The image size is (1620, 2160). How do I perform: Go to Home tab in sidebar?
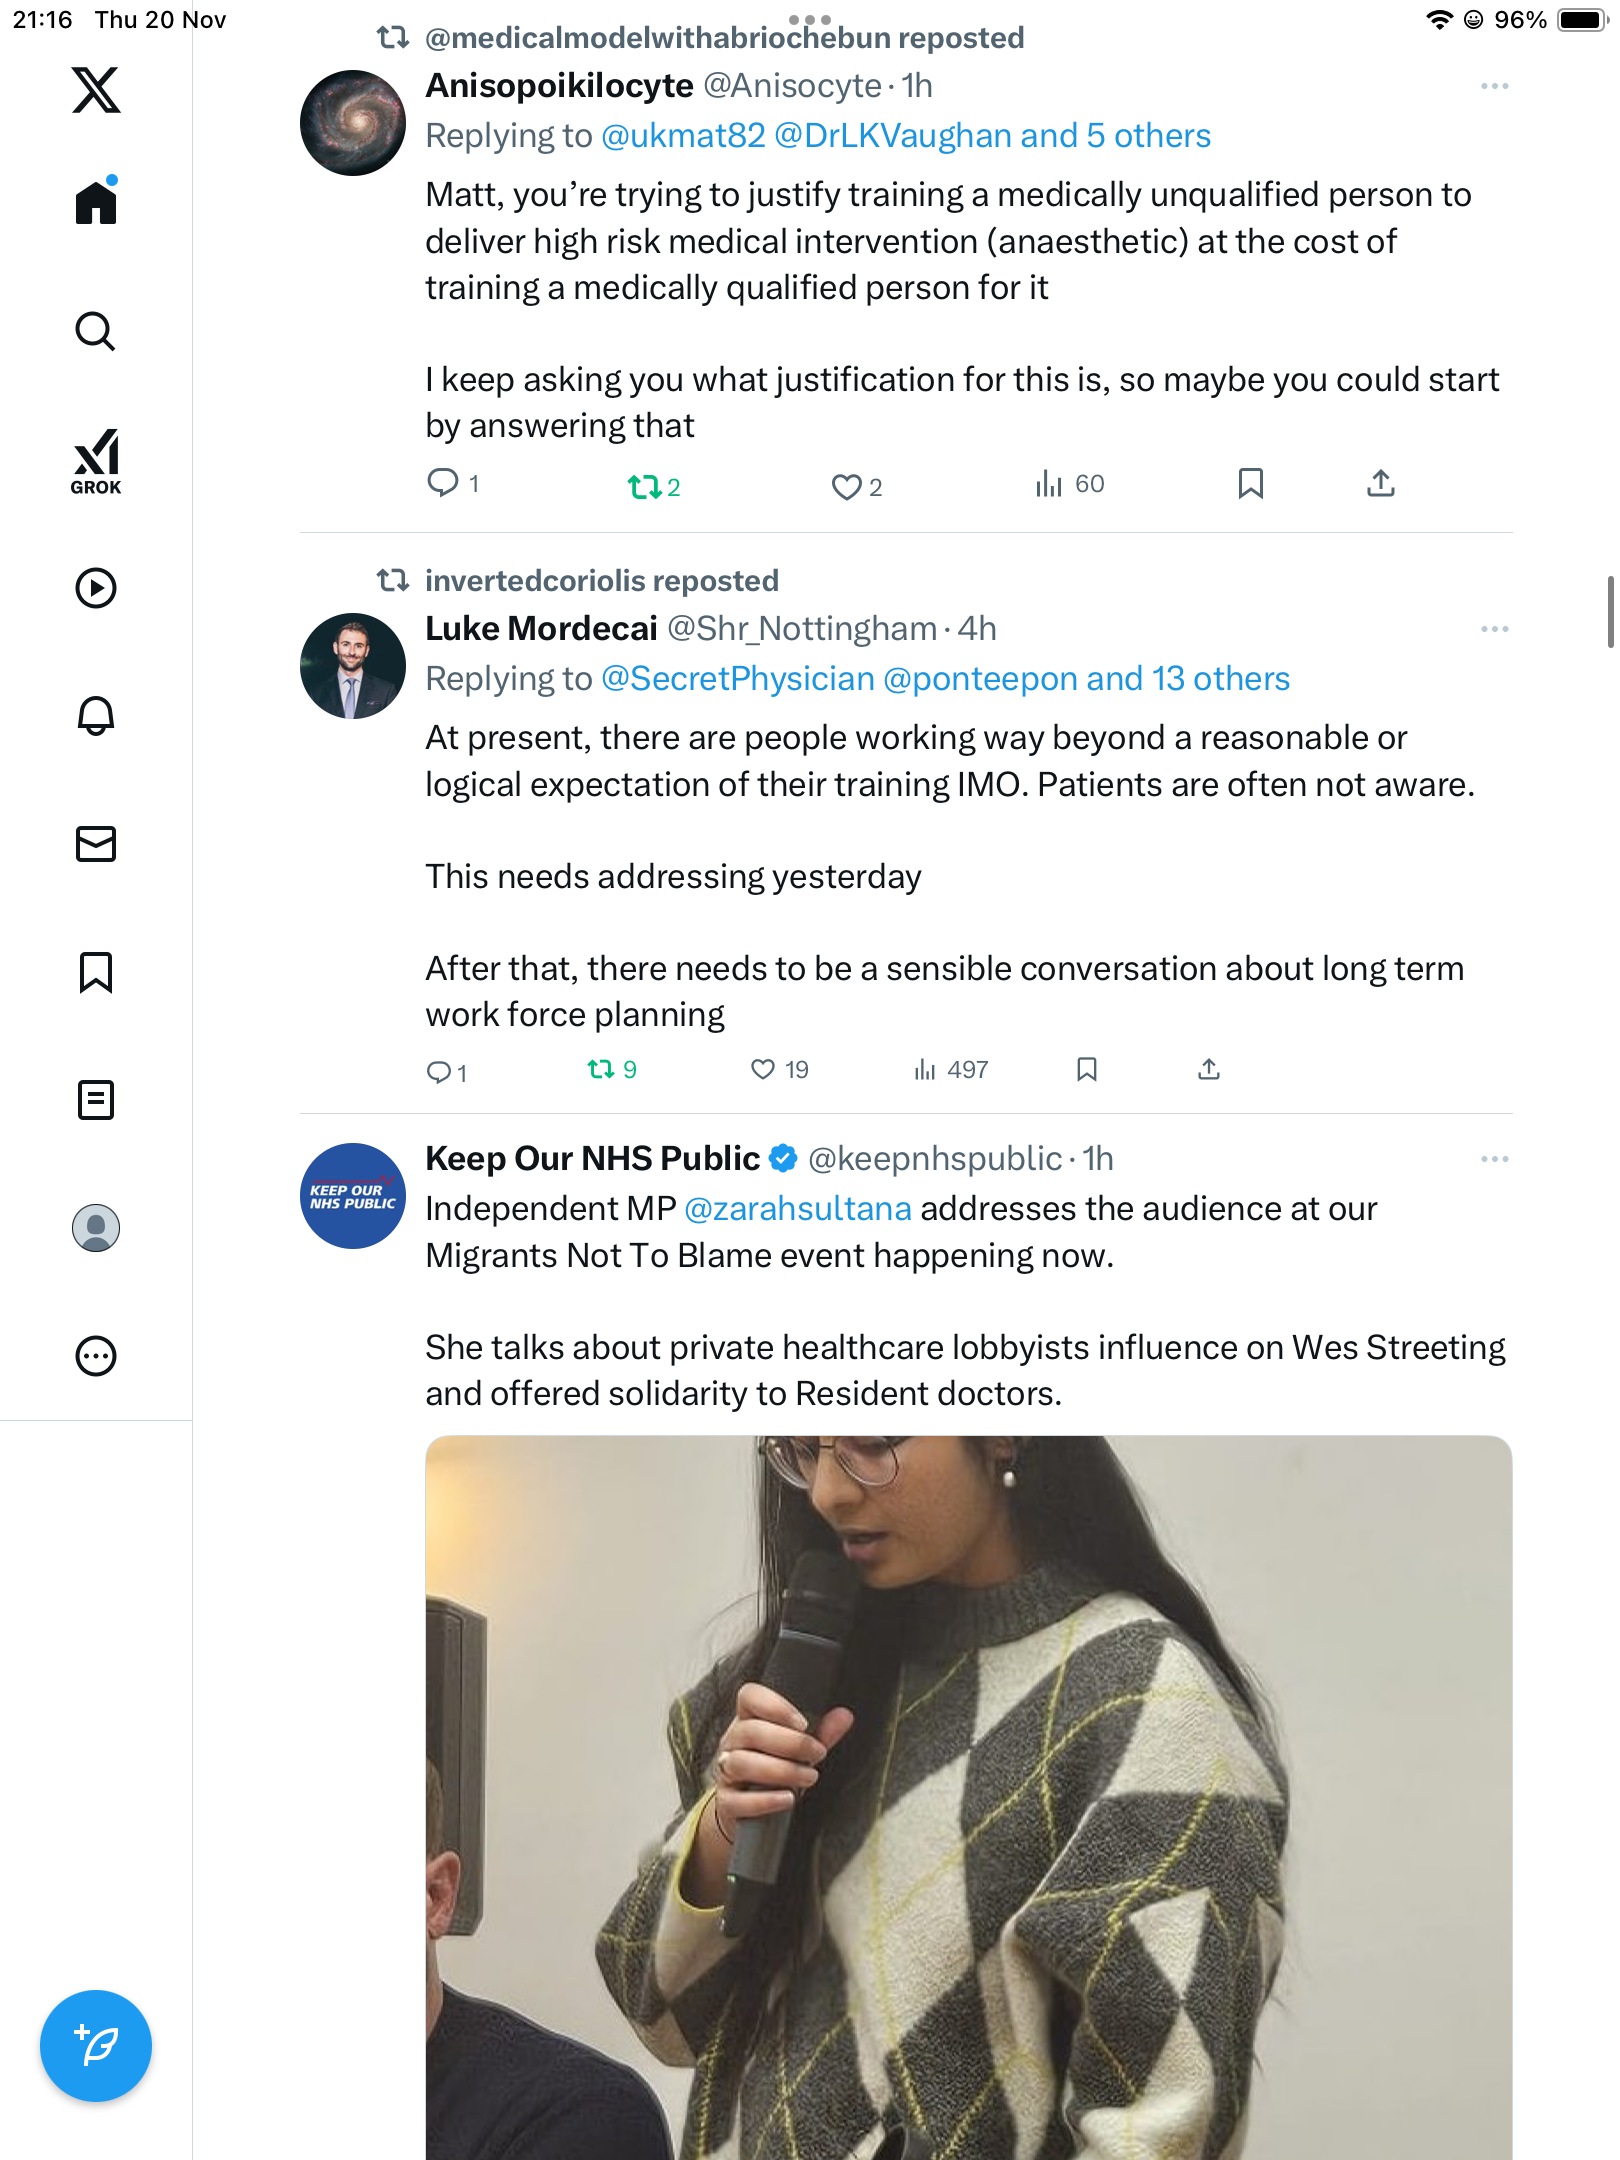(x=96, y=203)
